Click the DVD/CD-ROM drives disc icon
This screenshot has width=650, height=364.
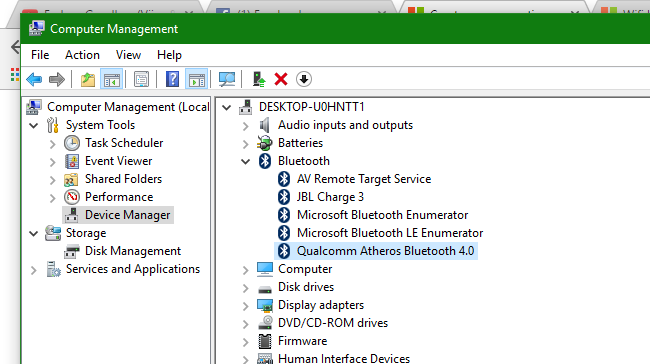pos(265,323)
